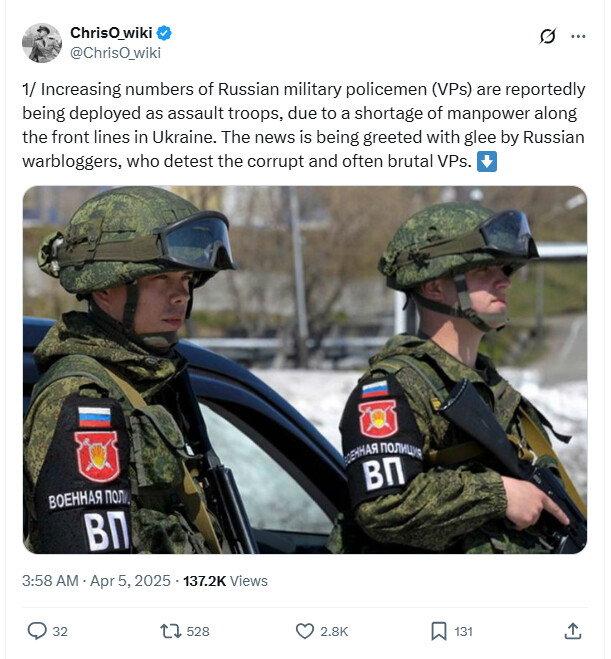Screen dimensions: 611x659
Task: Click the 3:58 AM Apr 5, 2025 timestamp
Action: pos(96,581)
